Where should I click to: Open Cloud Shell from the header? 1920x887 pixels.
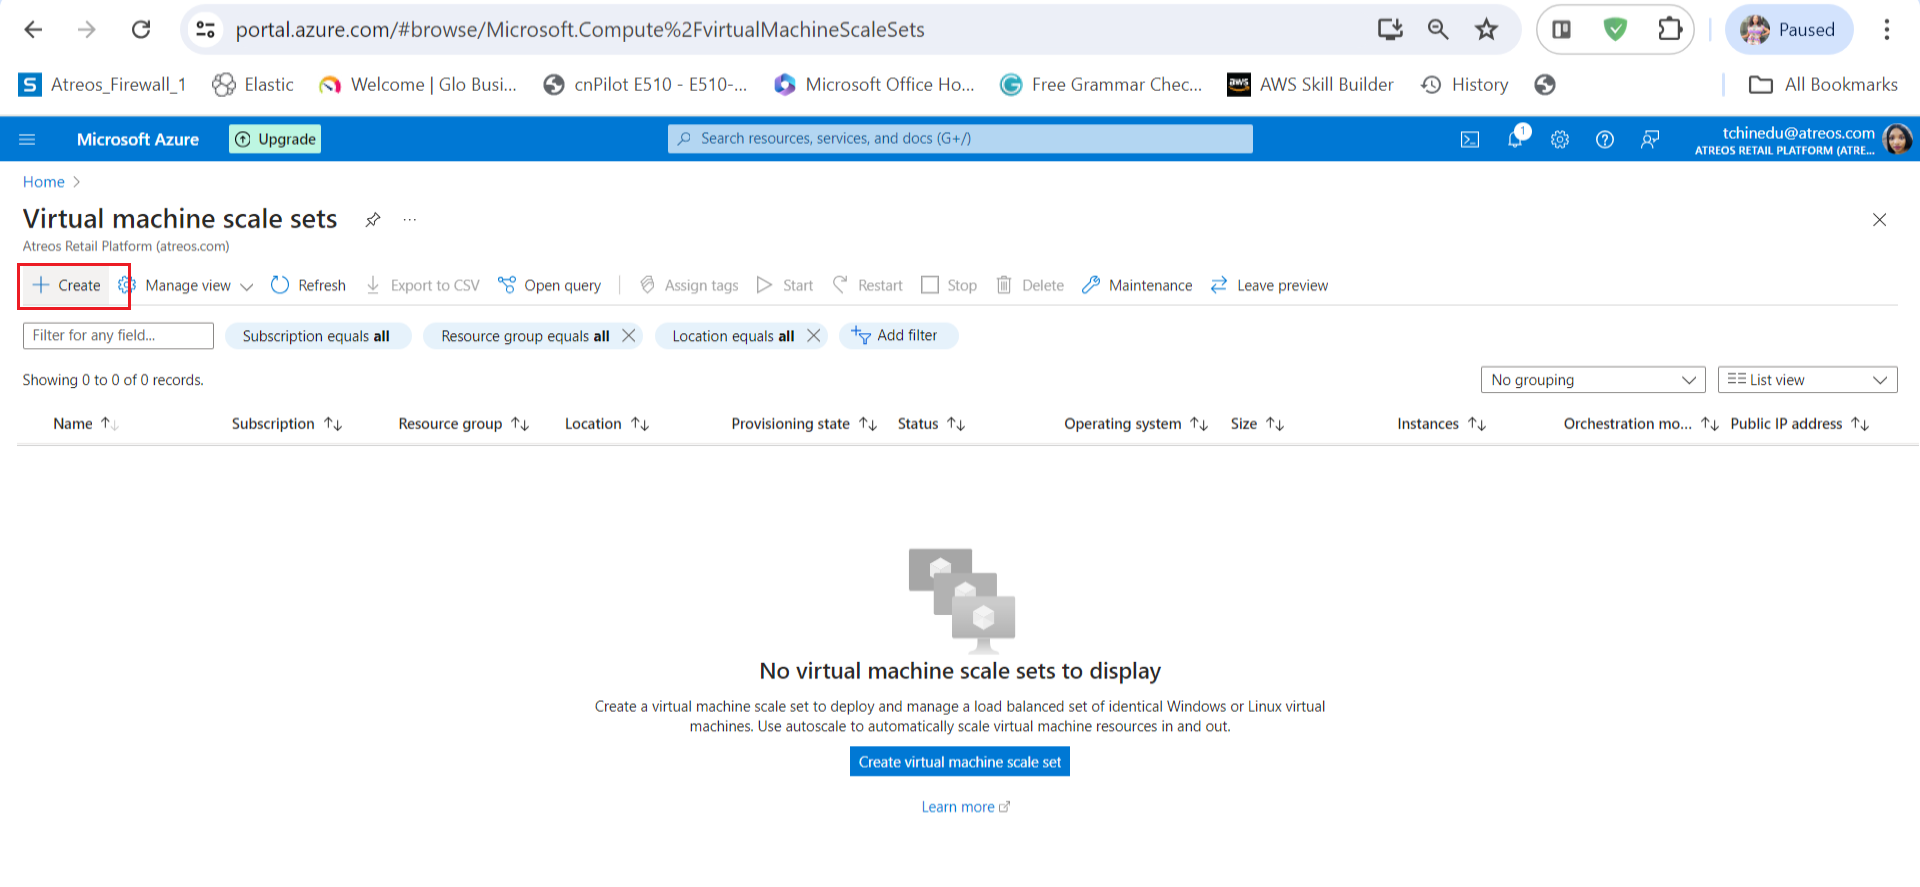[1470, 139]
